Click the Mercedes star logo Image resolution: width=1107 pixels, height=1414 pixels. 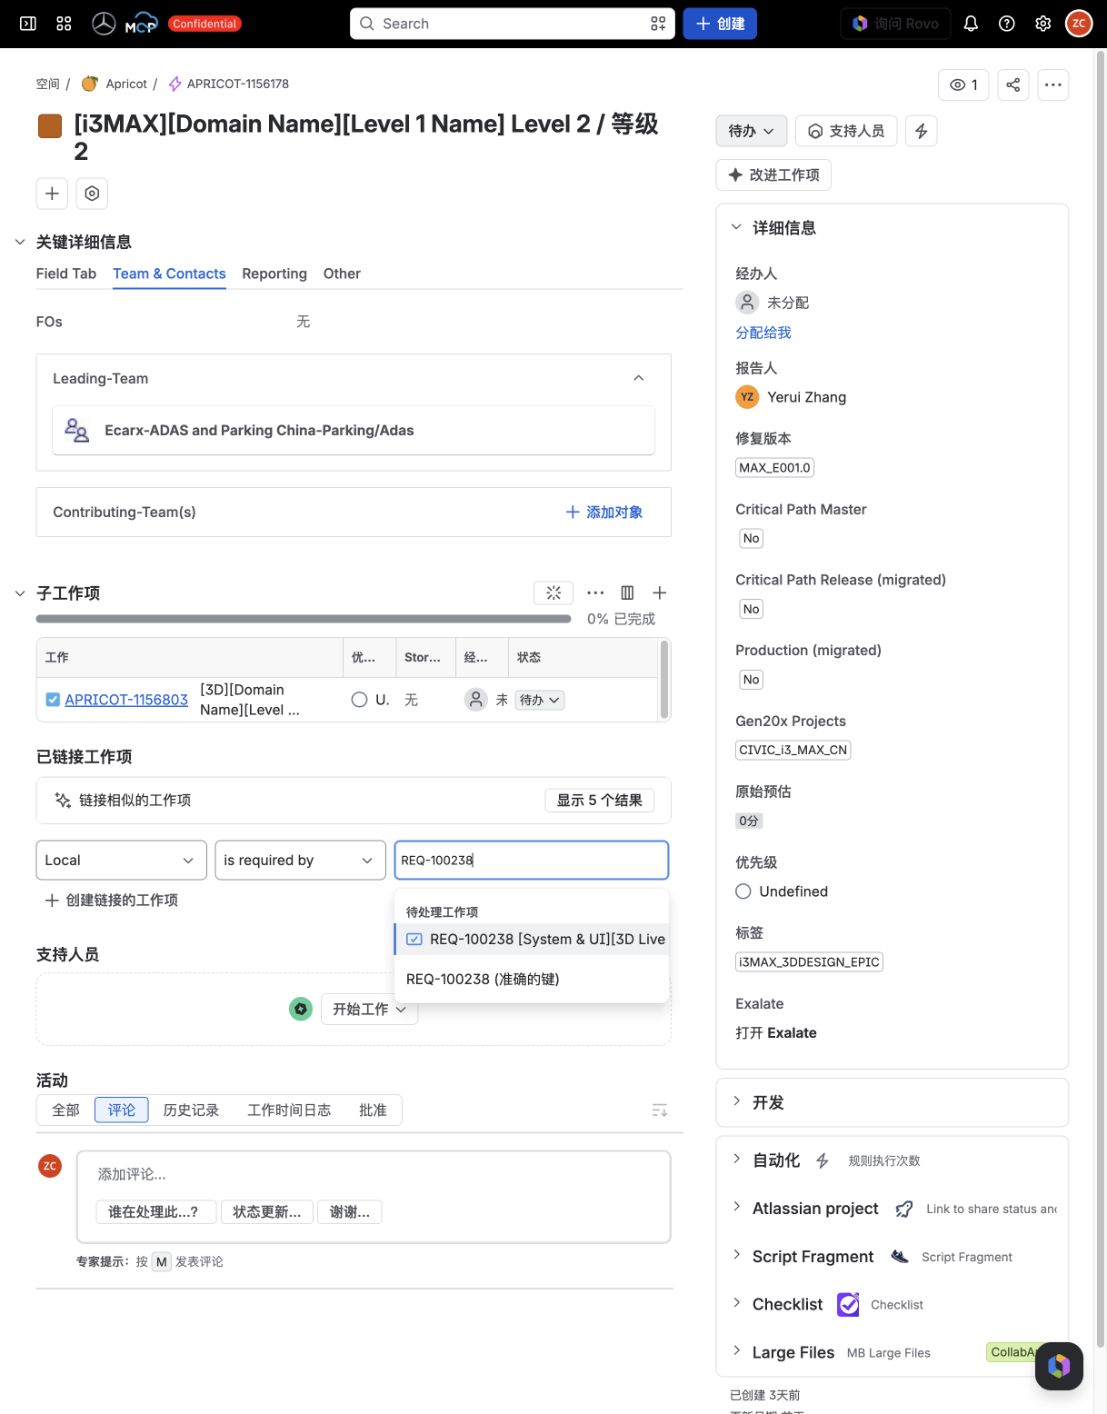point(104,23)
